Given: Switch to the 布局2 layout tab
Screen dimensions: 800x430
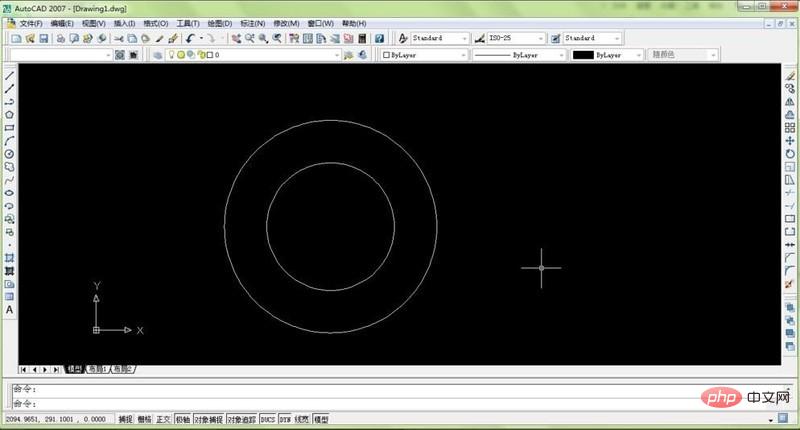Looking at the screenshot, I should [x=122, y=369].
